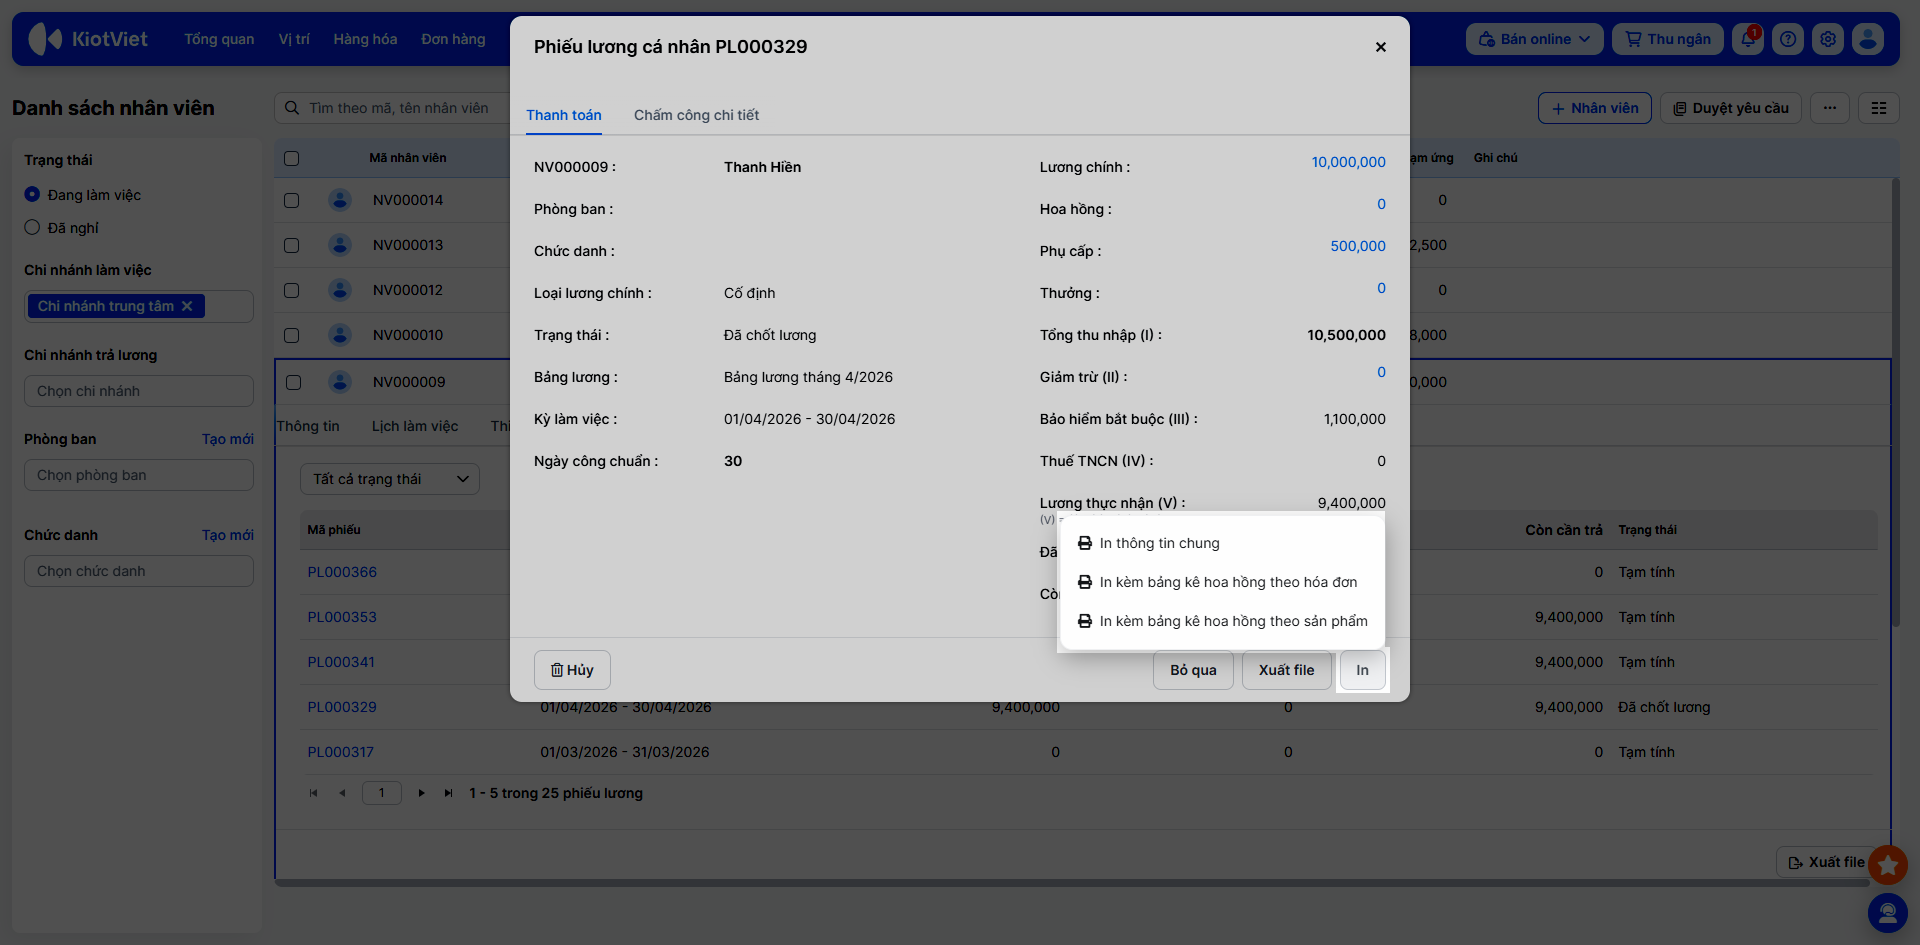Open Bán online dropdown
Screen dimensions: 1920x945
click(x=1534, y=39)
